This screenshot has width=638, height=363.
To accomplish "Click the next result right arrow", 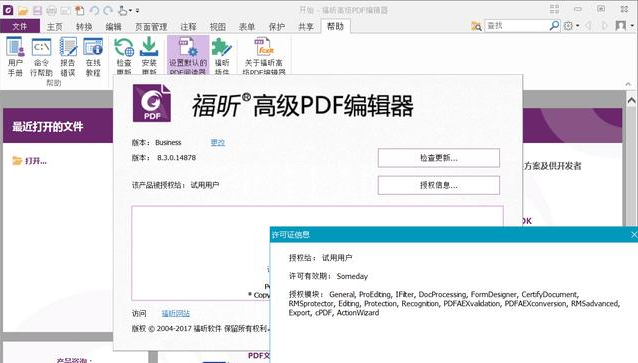I will 605,26.
